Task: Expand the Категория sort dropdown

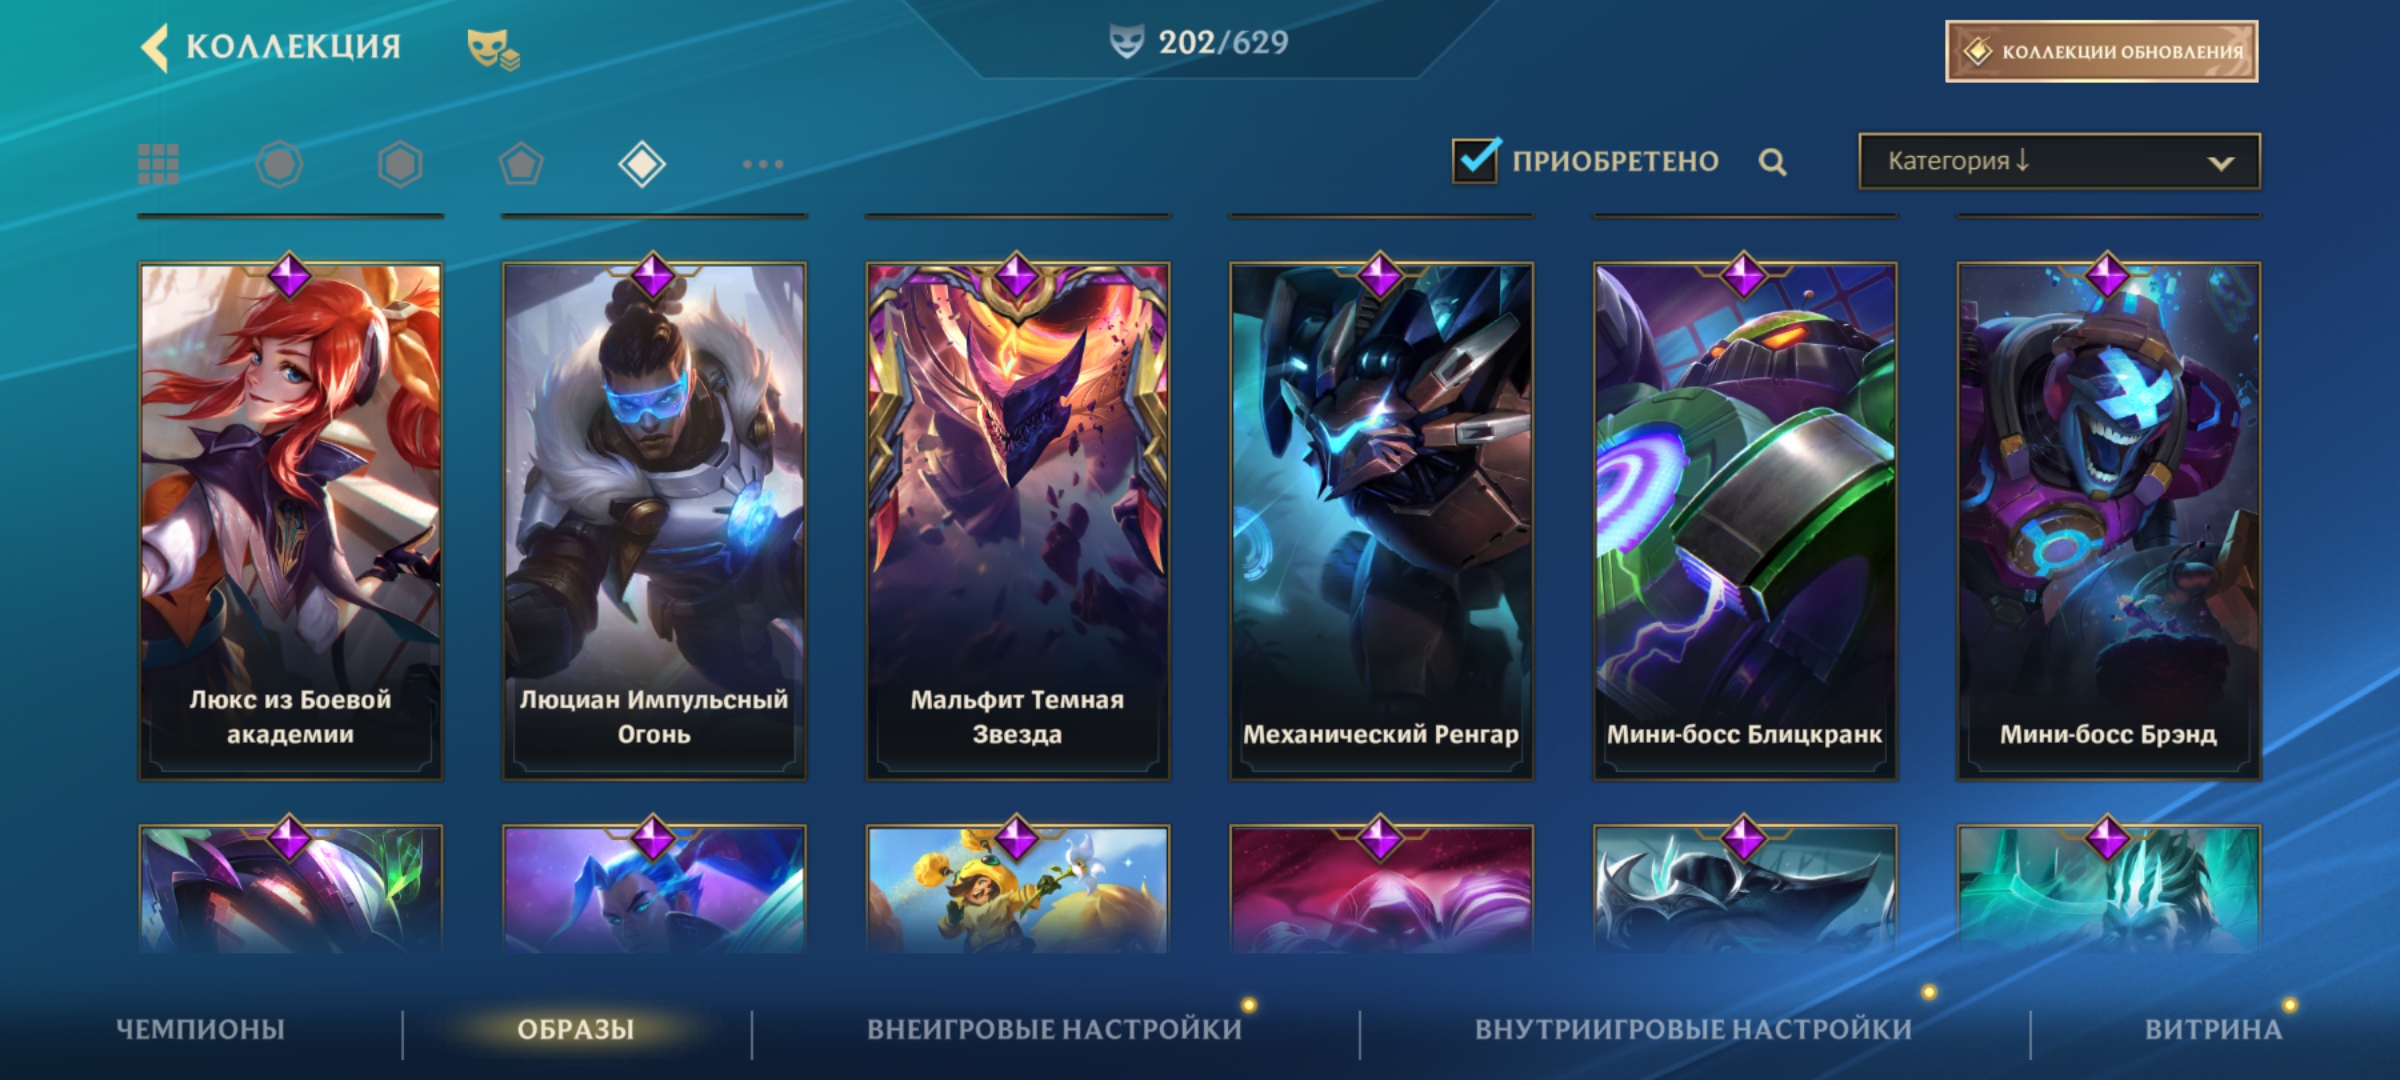Action: click(2059, 161)
